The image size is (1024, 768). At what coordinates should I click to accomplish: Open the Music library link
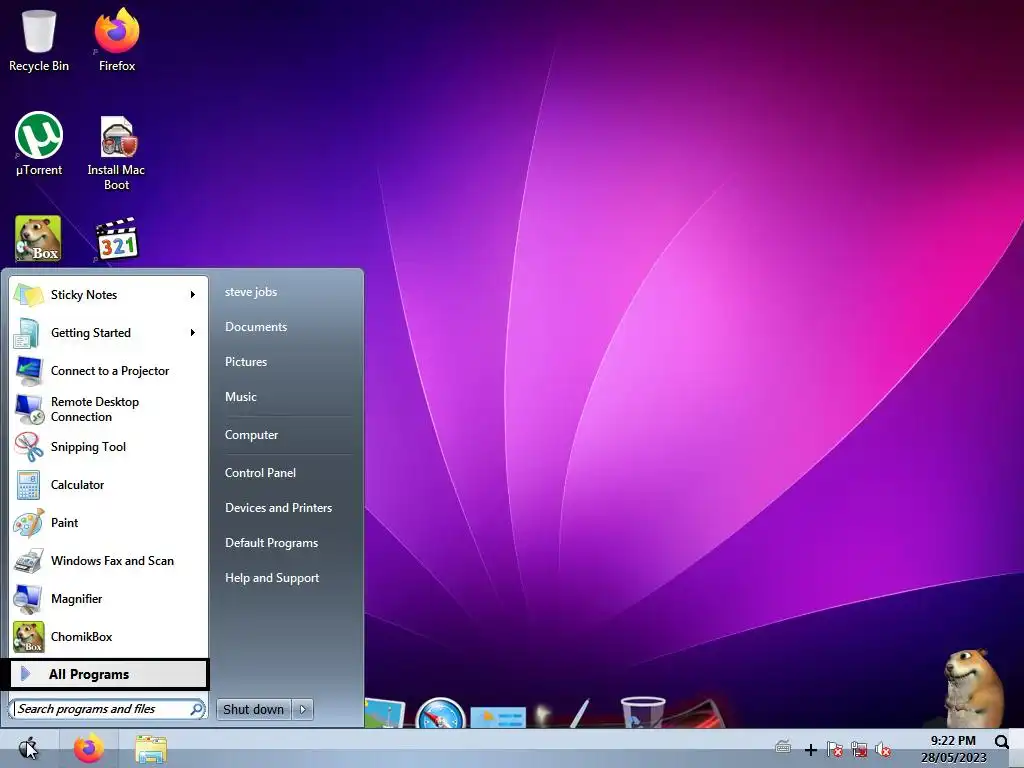241,396
